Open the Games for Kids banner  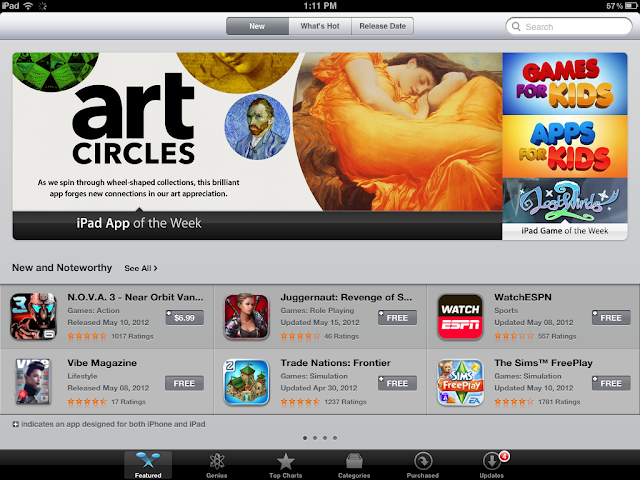(x=565, y=84)
